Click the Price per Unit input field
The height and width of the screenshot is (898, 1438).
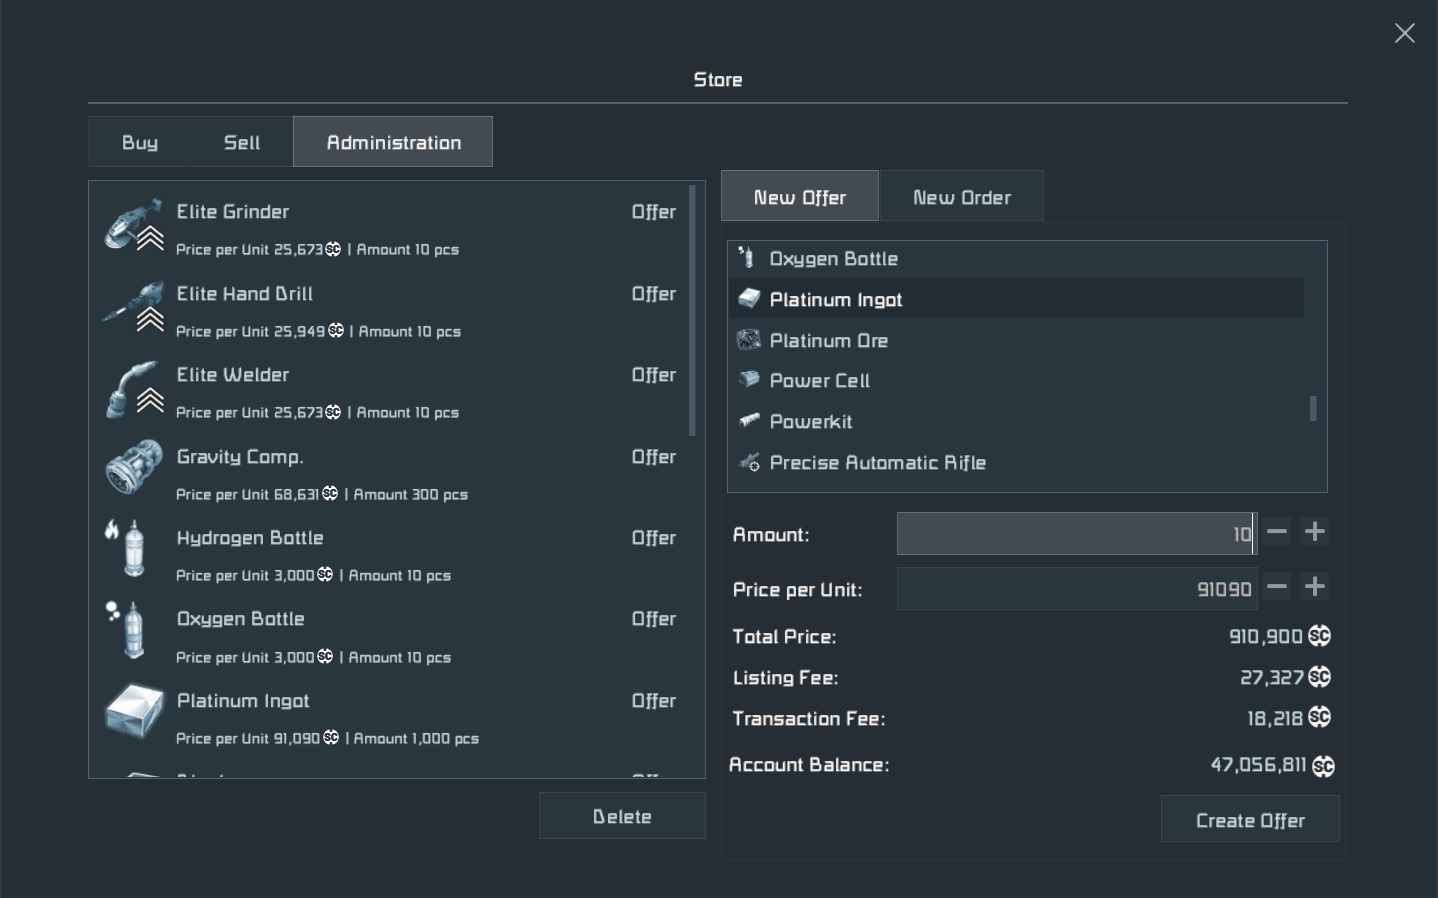click(1075, 589)
